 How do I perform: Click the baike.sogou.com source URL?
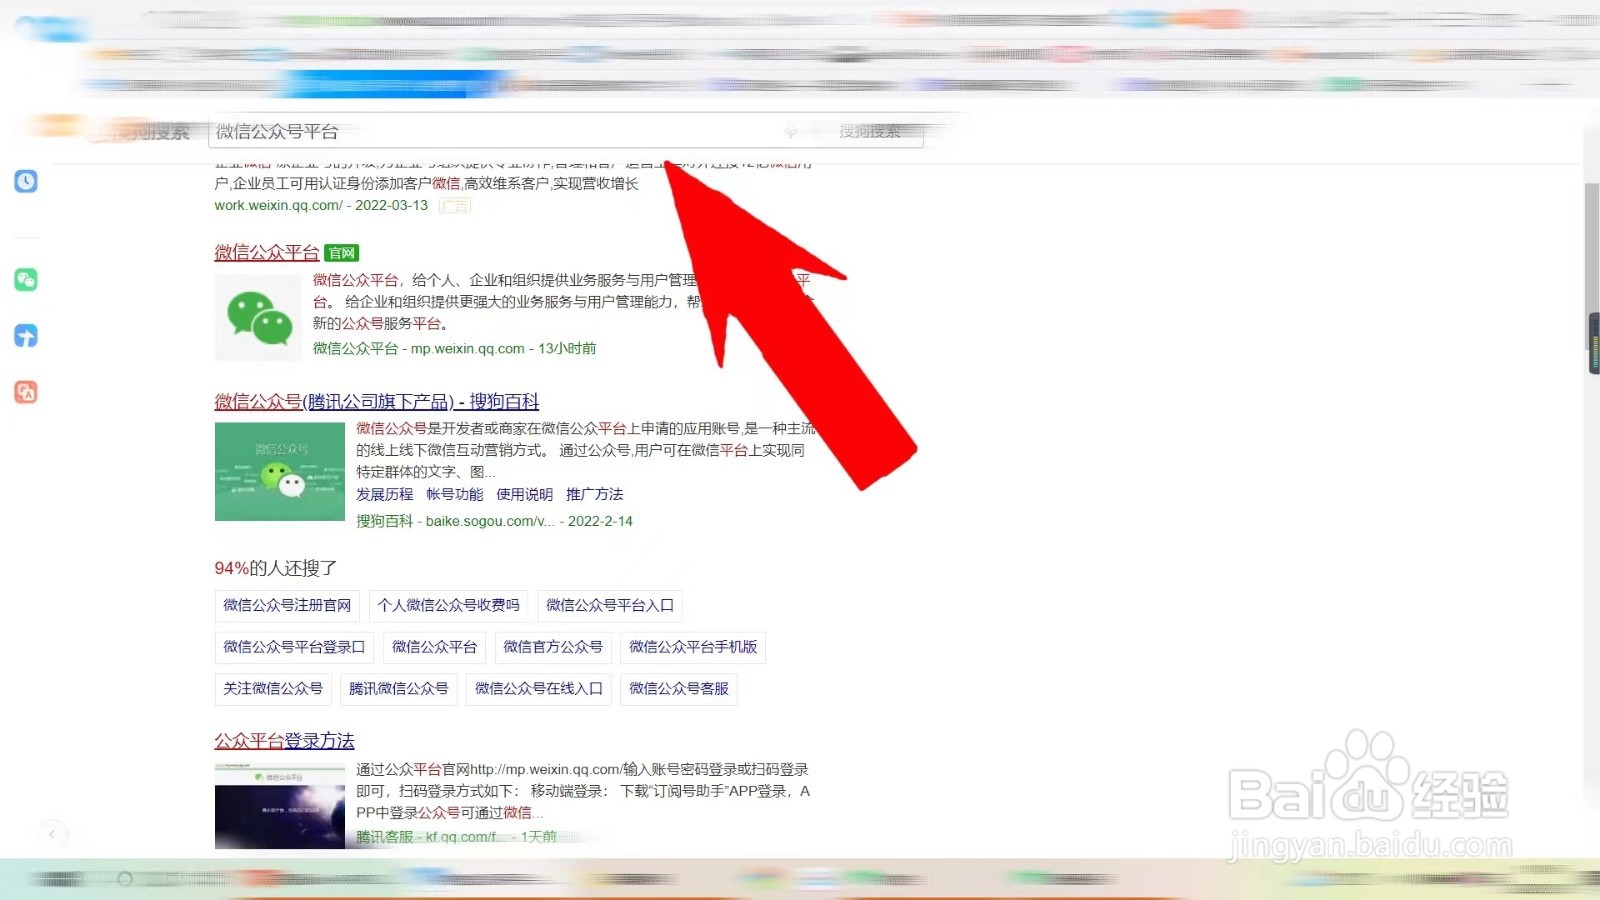489,521
